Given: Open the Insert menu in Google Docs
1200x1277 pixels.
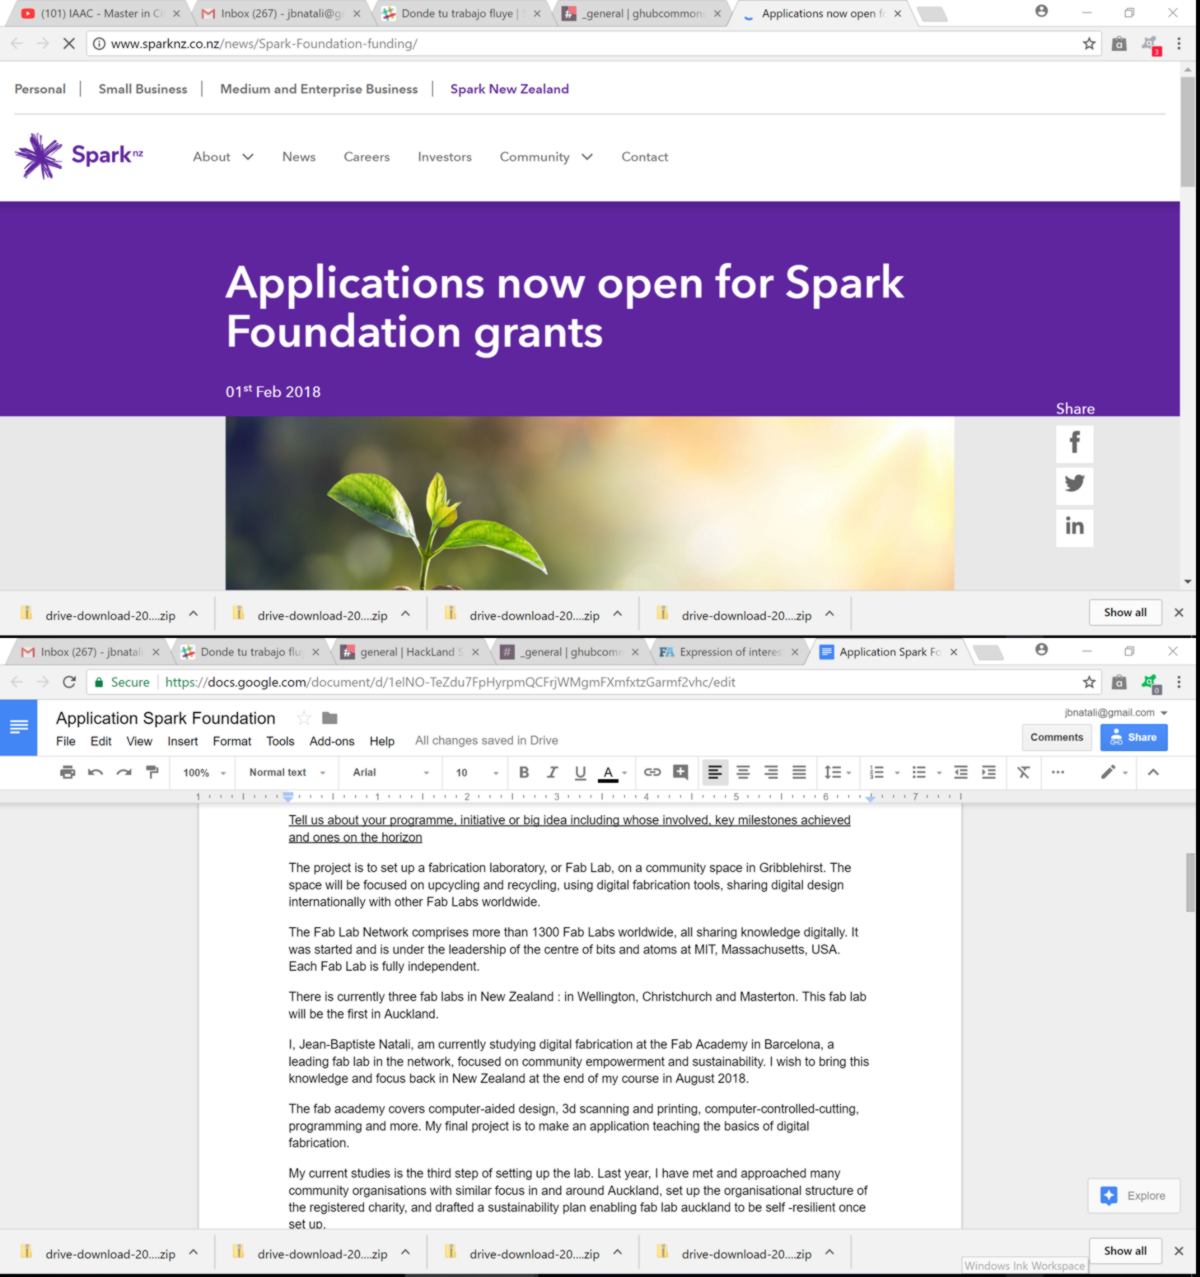Looking at the screenshot, I should click(x=182, y=741).
